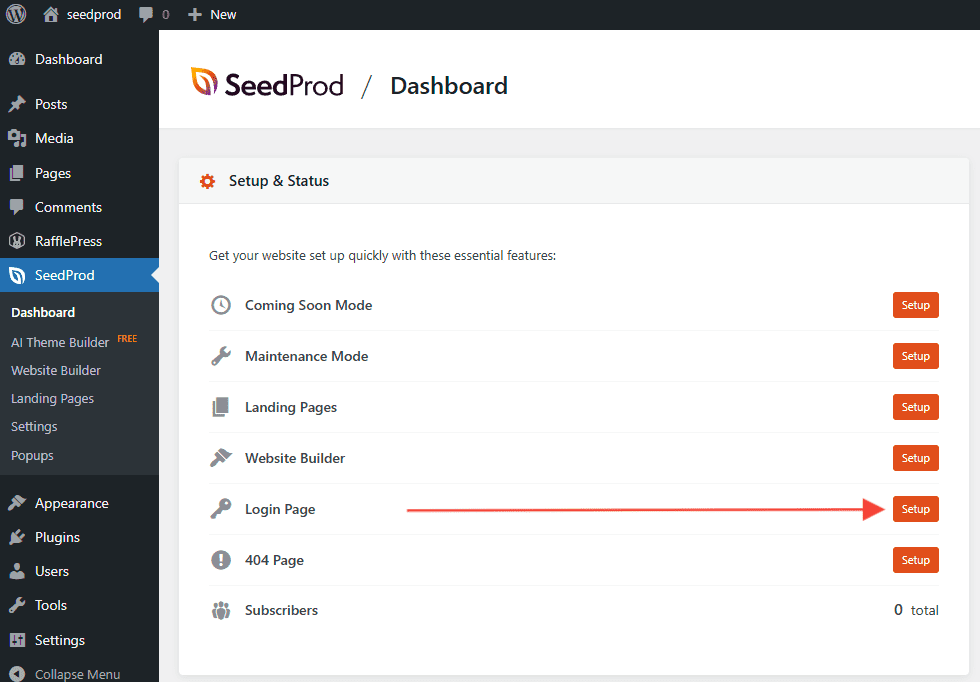980x682 pixels.
Task: Open comments via the speech bubble icon
Action: click(146, 14)
